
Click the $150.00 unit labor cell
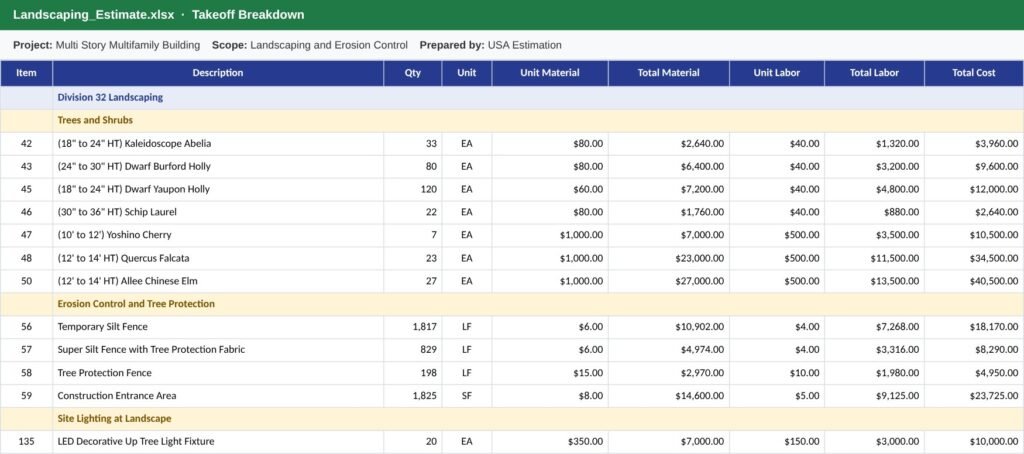pyautogui.click(x=776, y=442)
